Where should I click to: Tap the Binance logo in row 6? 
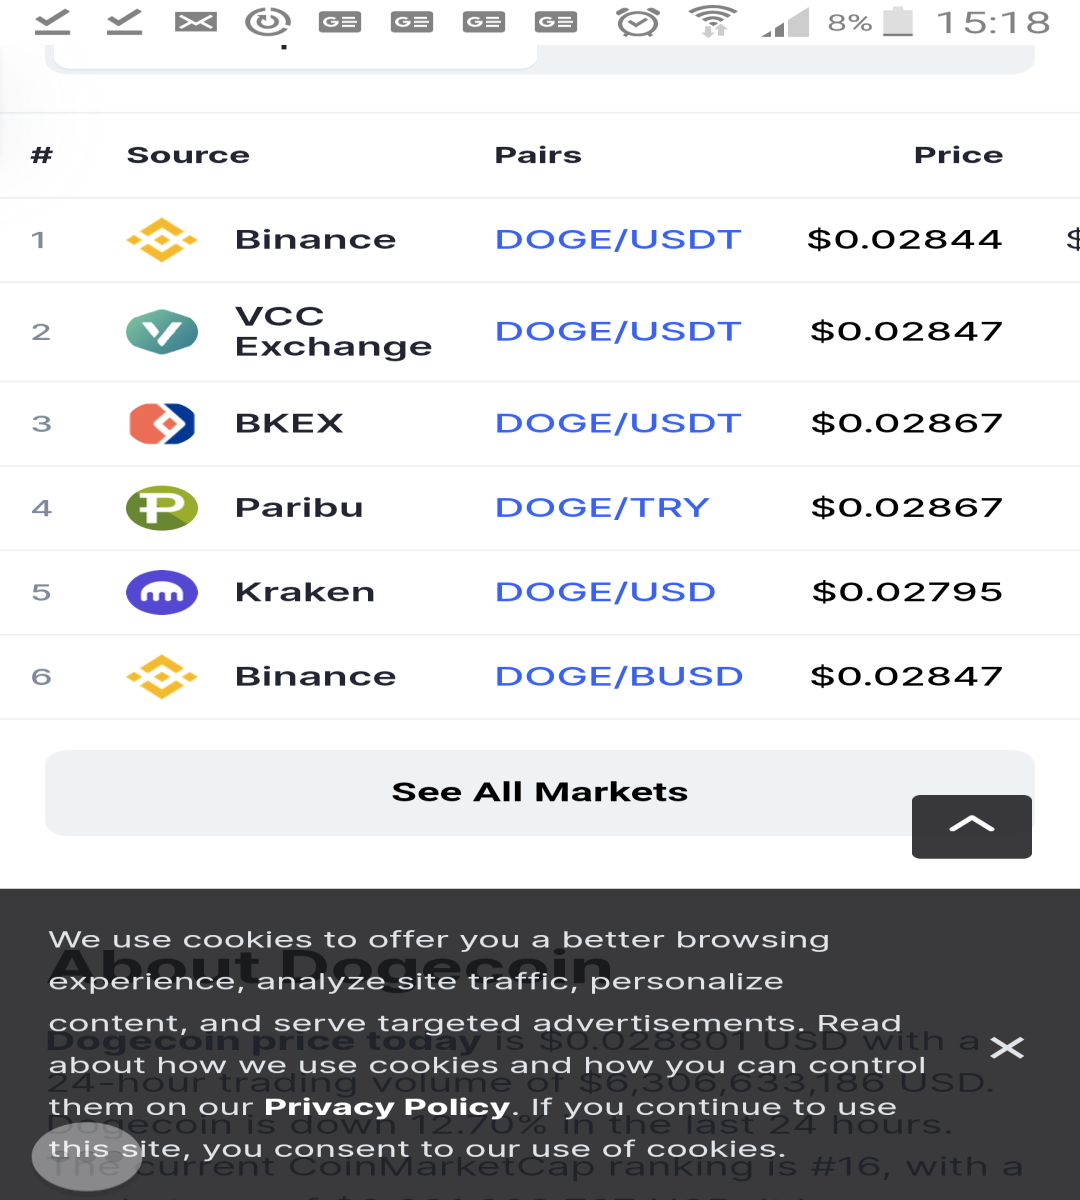[162, 677]
